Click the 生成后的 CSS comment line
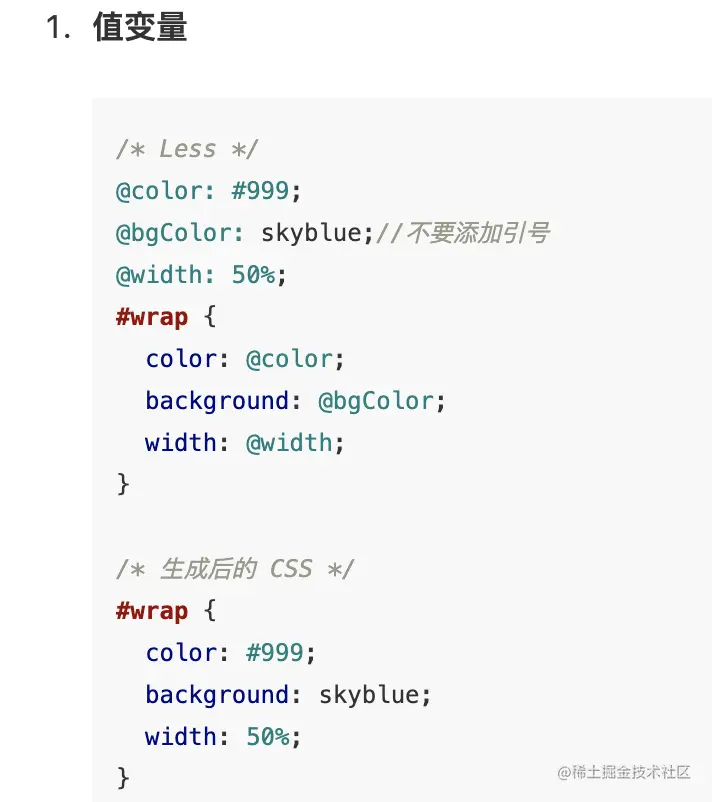Image resolution: width=712 pixels, height=802 pixels. pyautogui.click(x=235, y=569)
